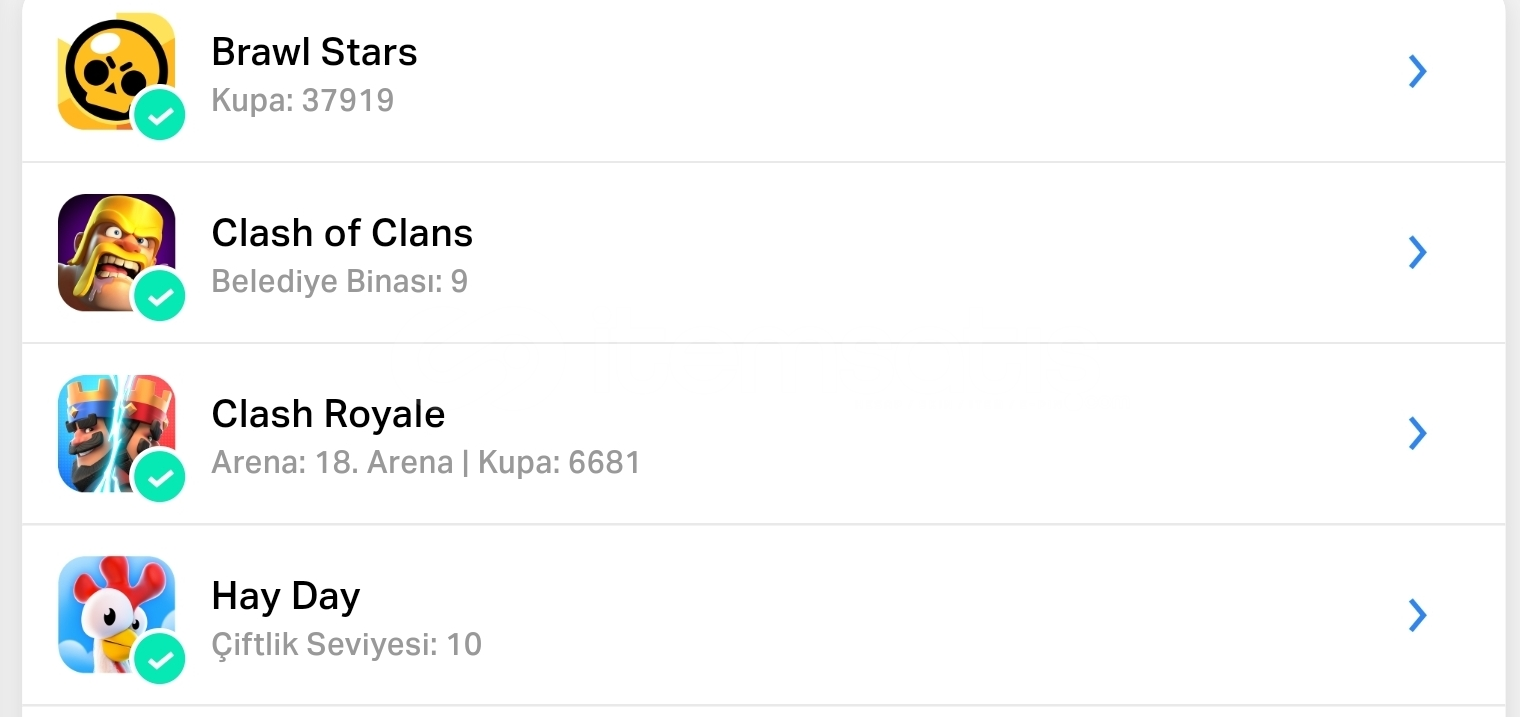1520x717 pixels.
Task: Select the Hay Day title text
Action: click(x=286, y=597)
